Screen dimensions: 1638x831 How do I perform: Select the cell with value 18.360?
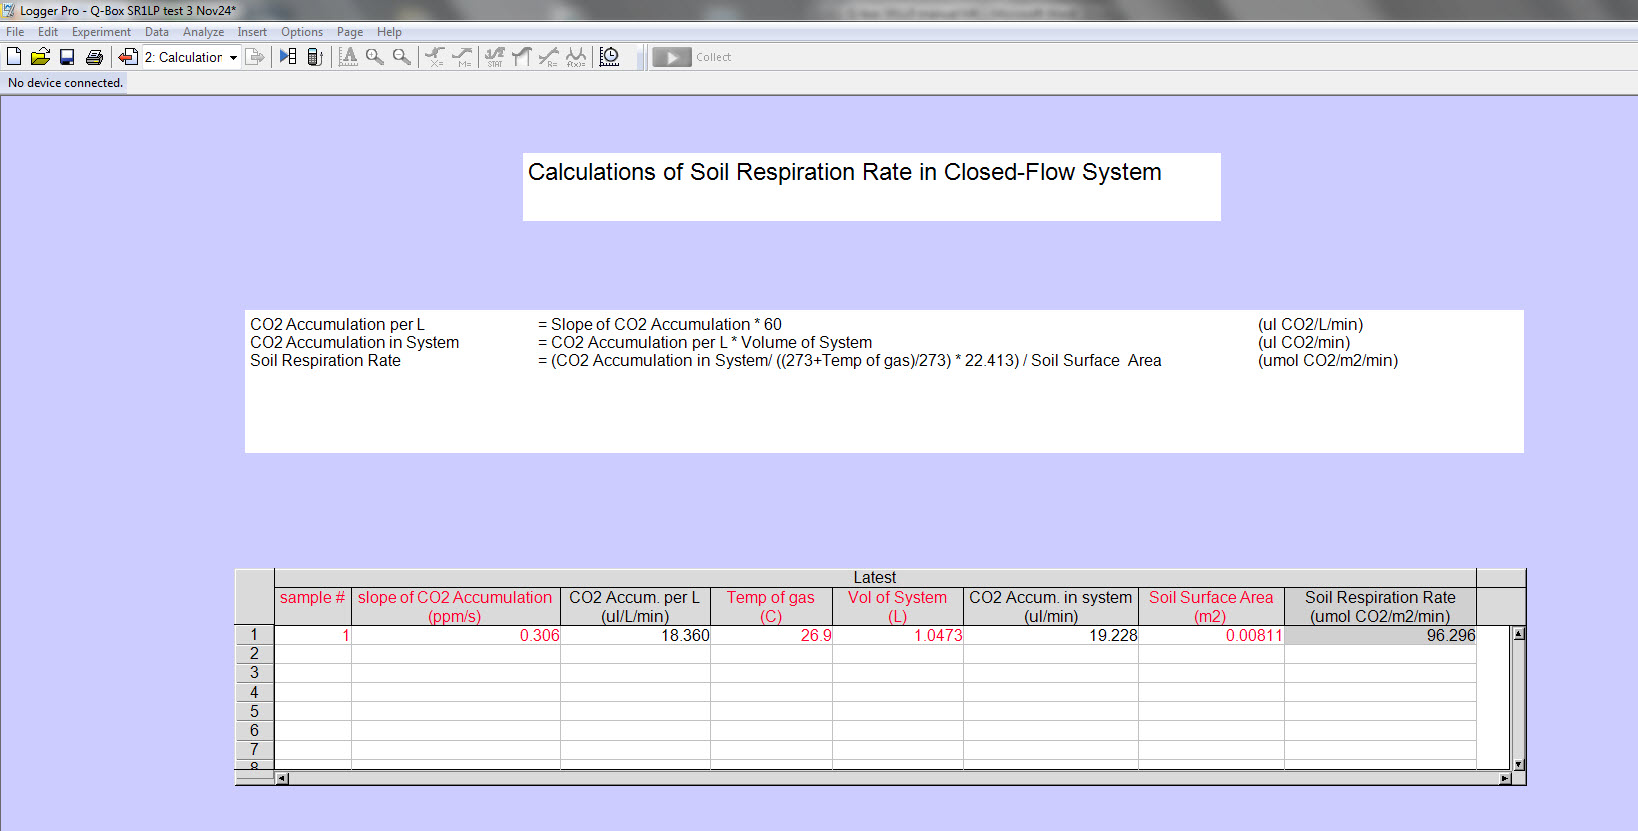tap(635, 635)
